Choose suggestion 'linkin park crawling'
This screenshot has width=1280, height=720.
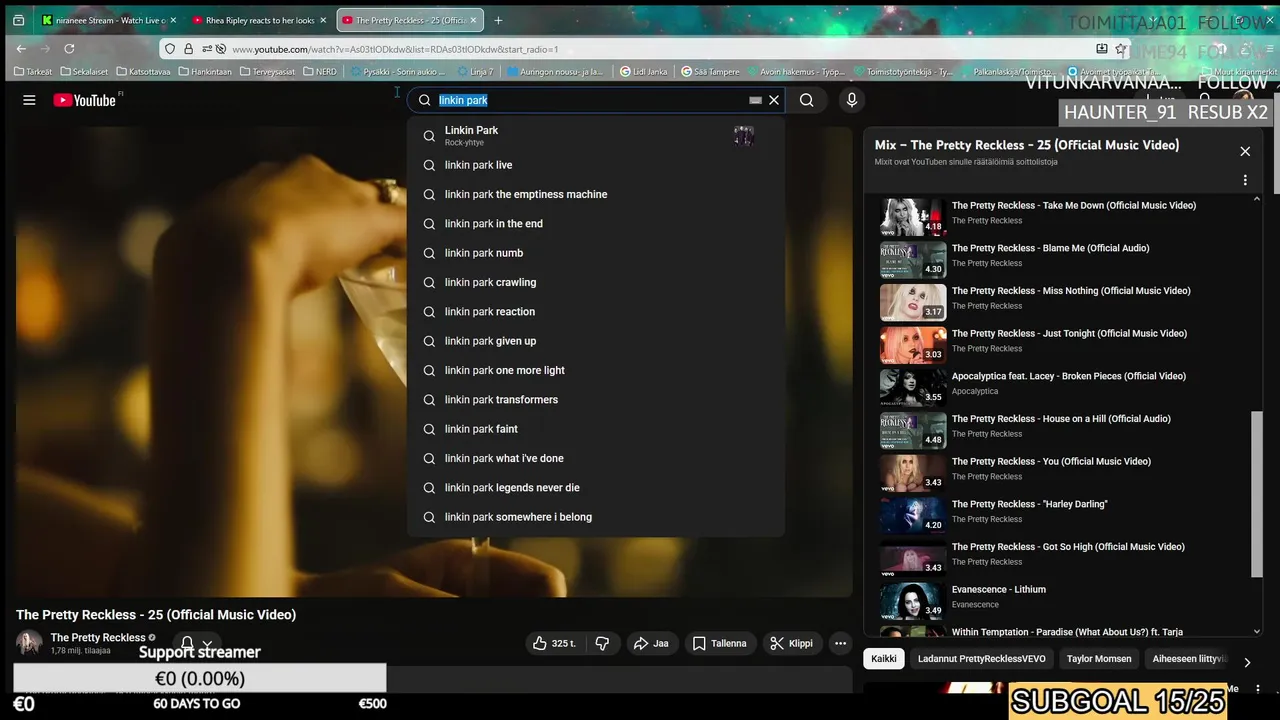pos(596,282)
